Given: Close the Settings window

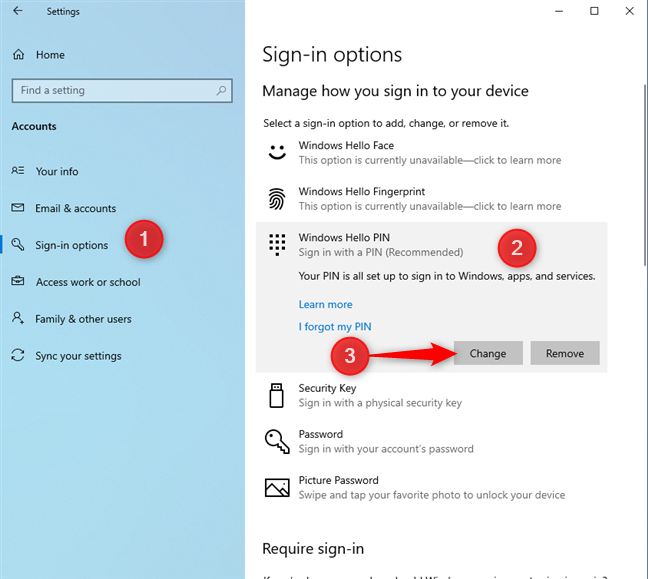Looking at the screenshot, I should pyautogui.click(x=629, y=11).
